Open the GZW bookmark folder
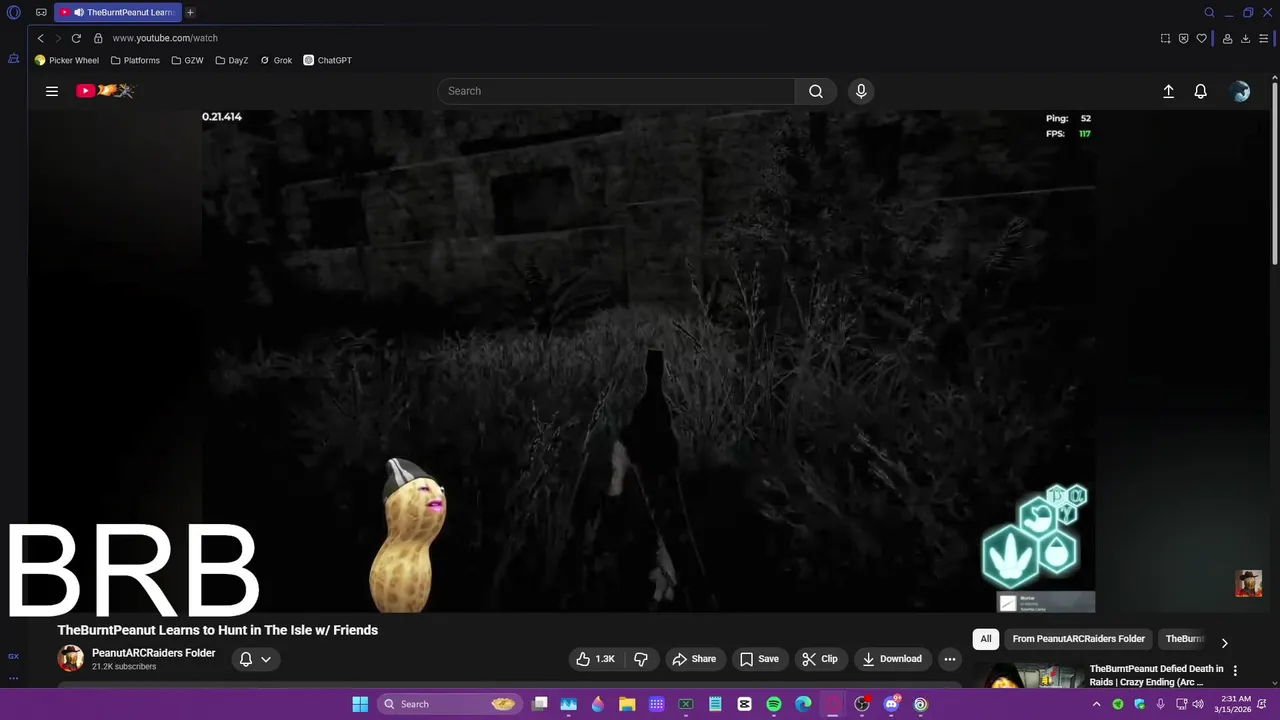Image resolution: width=1280 pixels, height=720 pixels. click(x=187, y=60)
